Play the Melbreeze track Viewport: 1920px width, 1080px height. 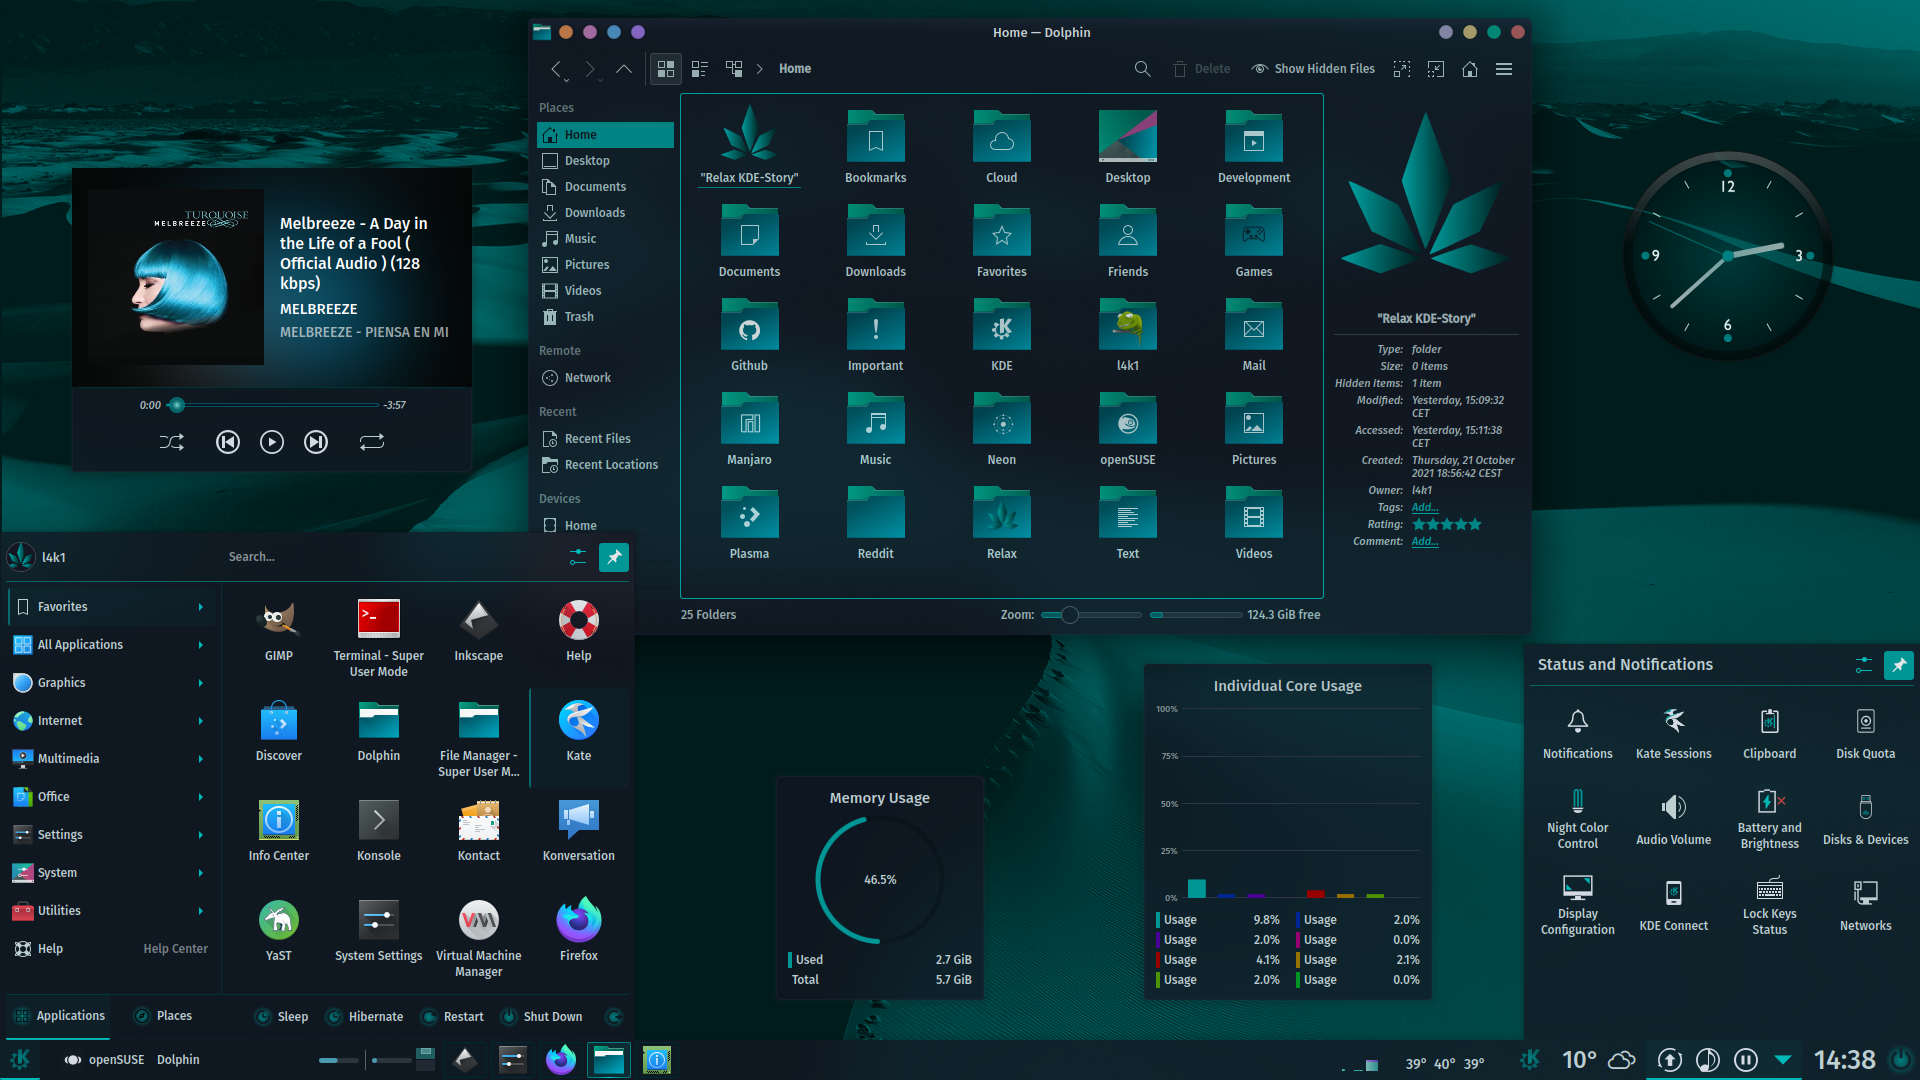pos(272,442)
